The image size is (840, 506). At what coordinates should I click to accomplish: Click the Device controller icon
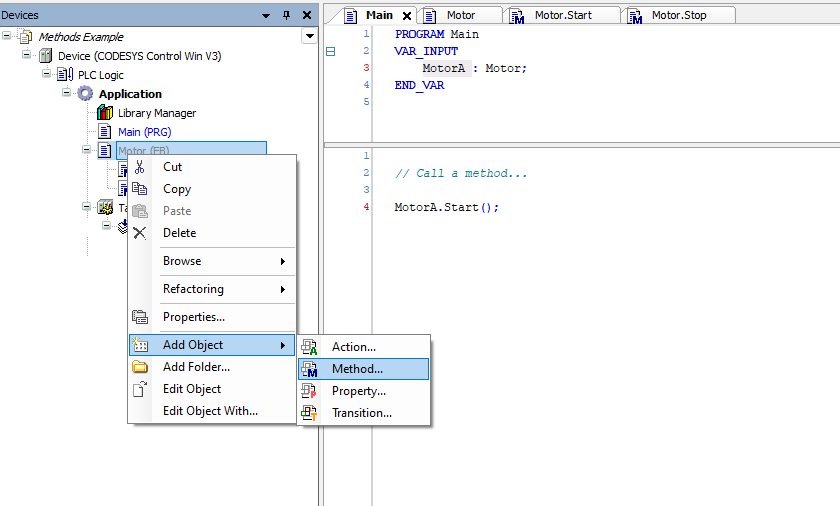[46, 56]
